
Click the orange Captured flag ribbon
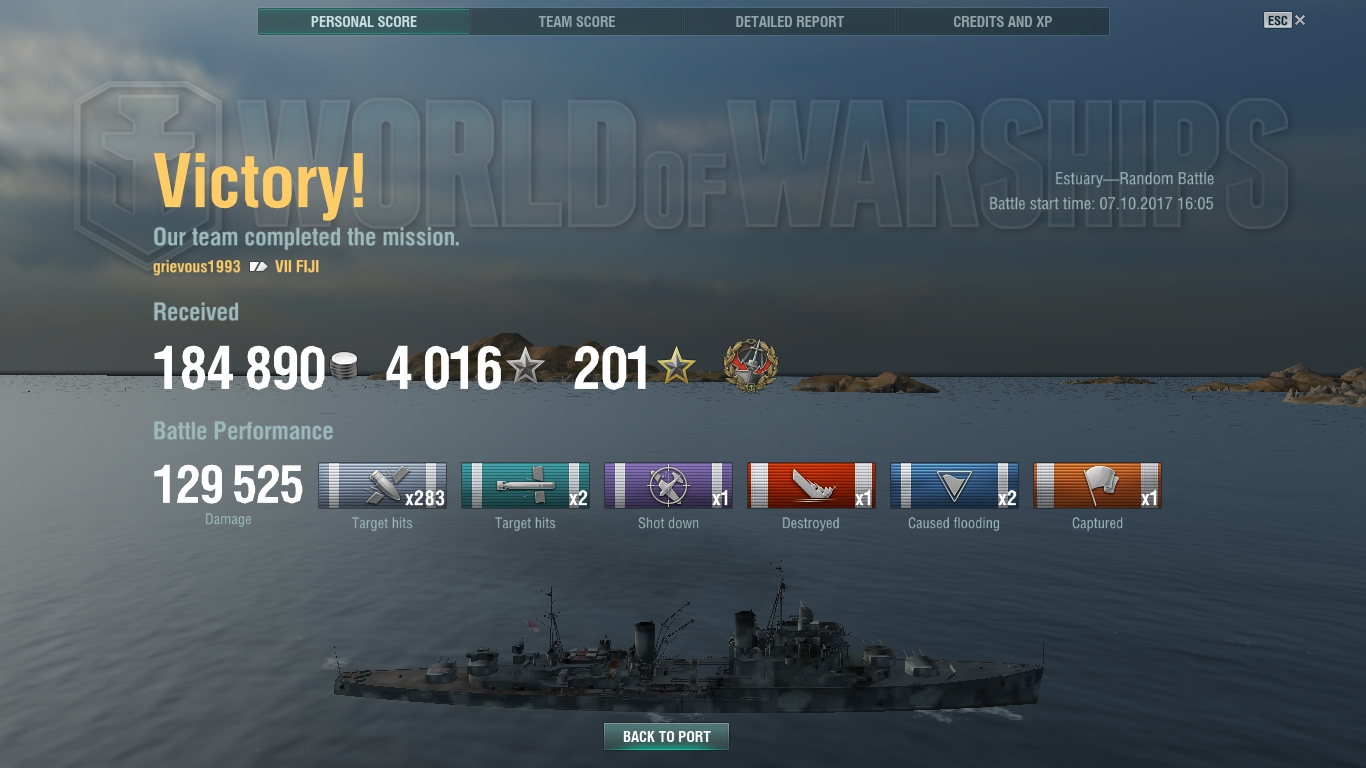click(x=1097, y=485)
